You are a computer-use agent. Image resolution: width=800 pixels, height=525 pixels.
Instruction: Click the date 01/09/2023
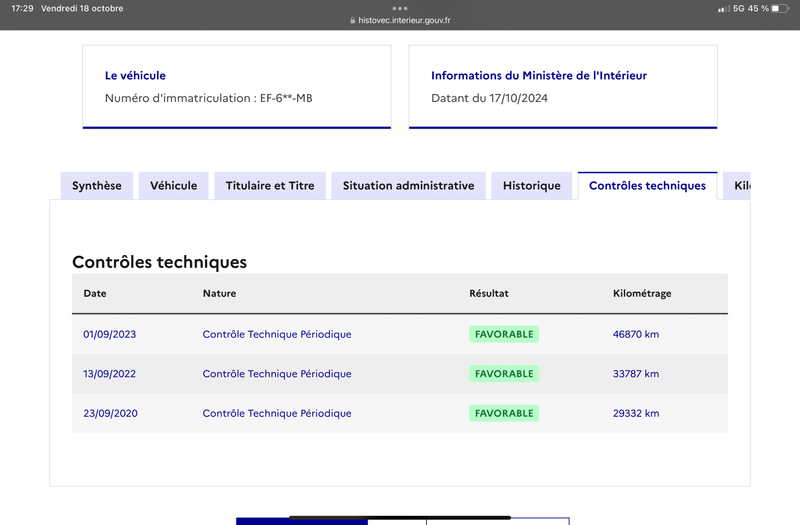click(x=110, y=334)
